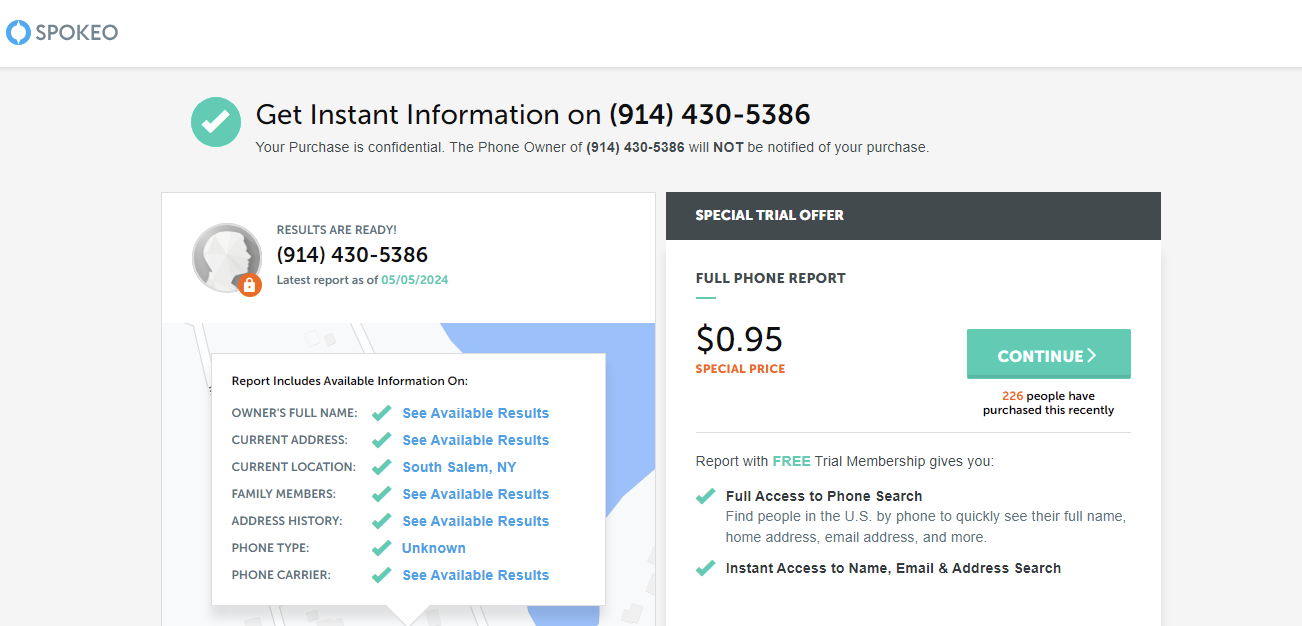
Task: Click the report date 05/05/2024
Action: (415, 280)
